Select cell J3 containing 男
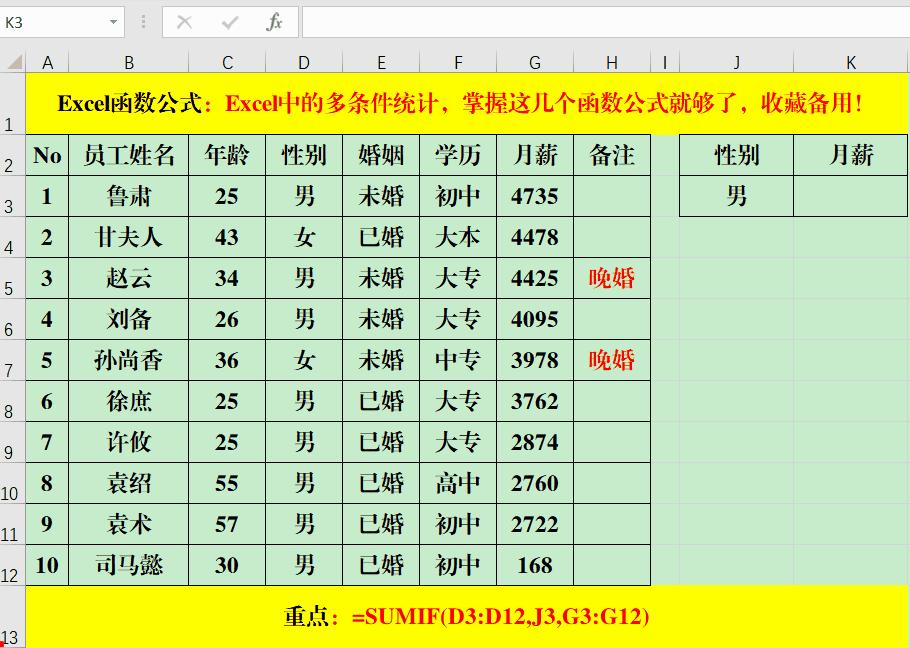 [736, 196]
